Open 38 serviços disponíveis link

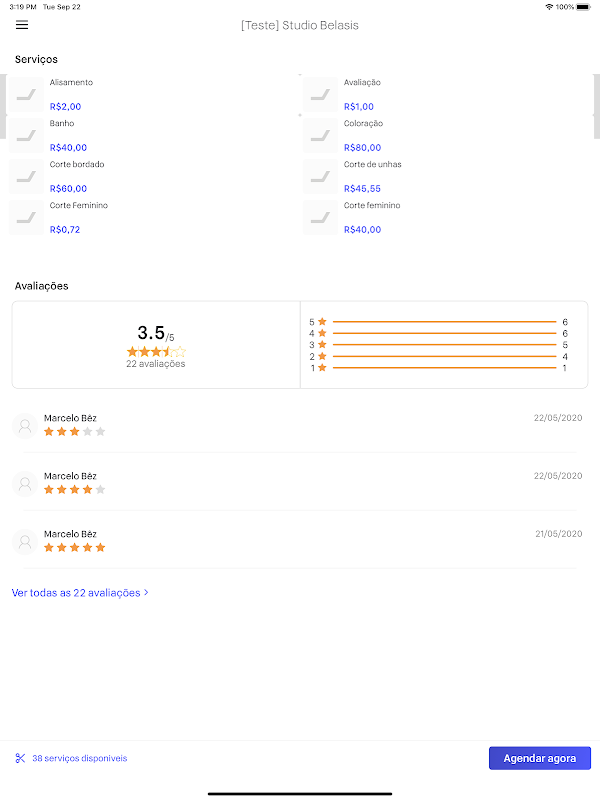(79, 758)
